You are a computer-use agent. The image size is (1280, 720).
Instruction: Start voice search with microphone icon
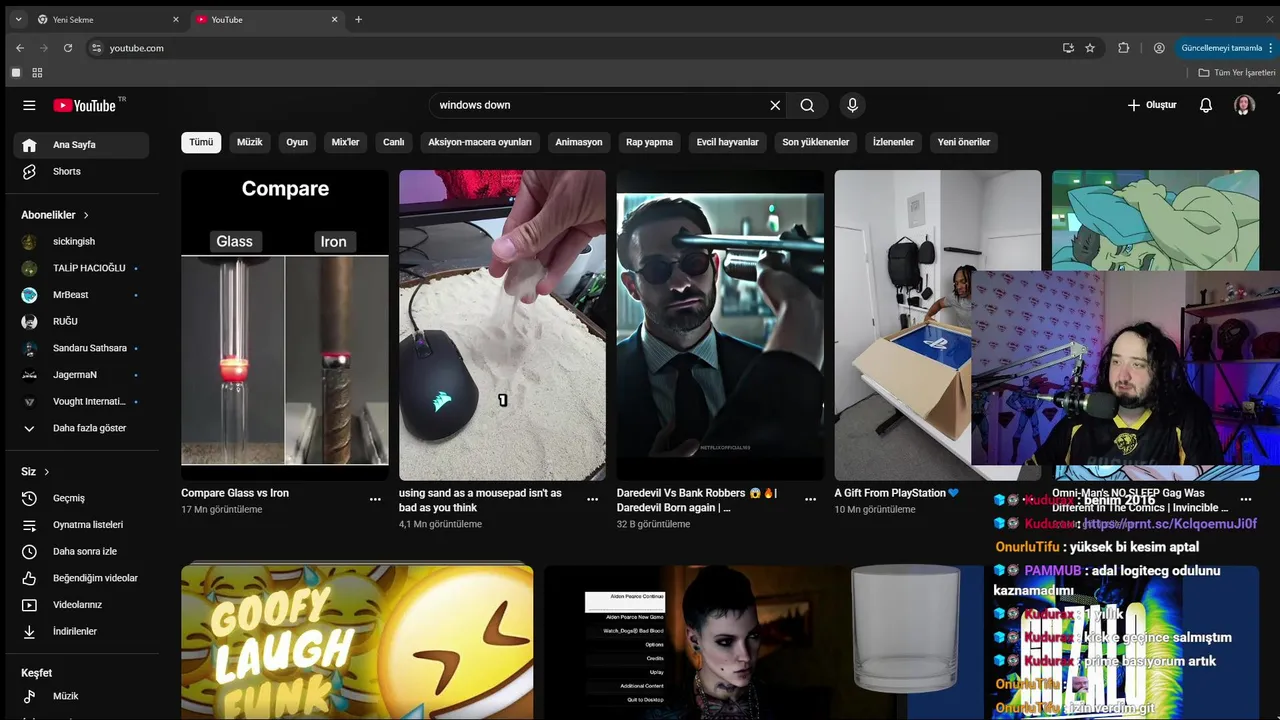click(852, 105)
